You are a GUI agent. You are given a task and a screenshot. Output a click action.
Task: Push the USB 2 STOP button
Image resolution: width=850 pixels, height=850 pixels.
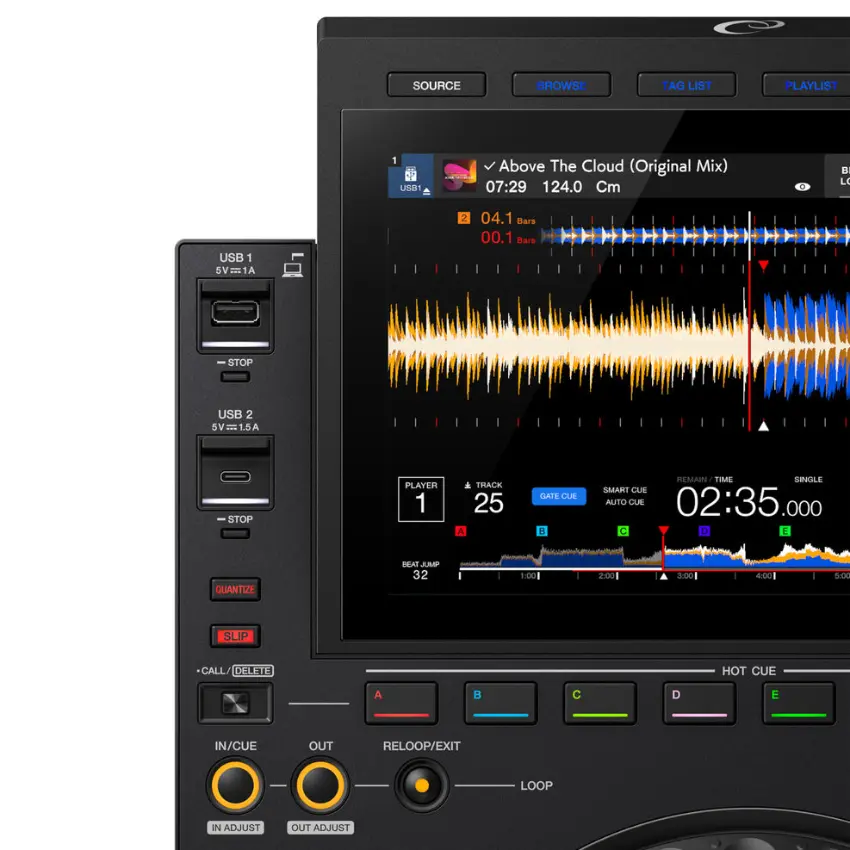coord(235,533)
